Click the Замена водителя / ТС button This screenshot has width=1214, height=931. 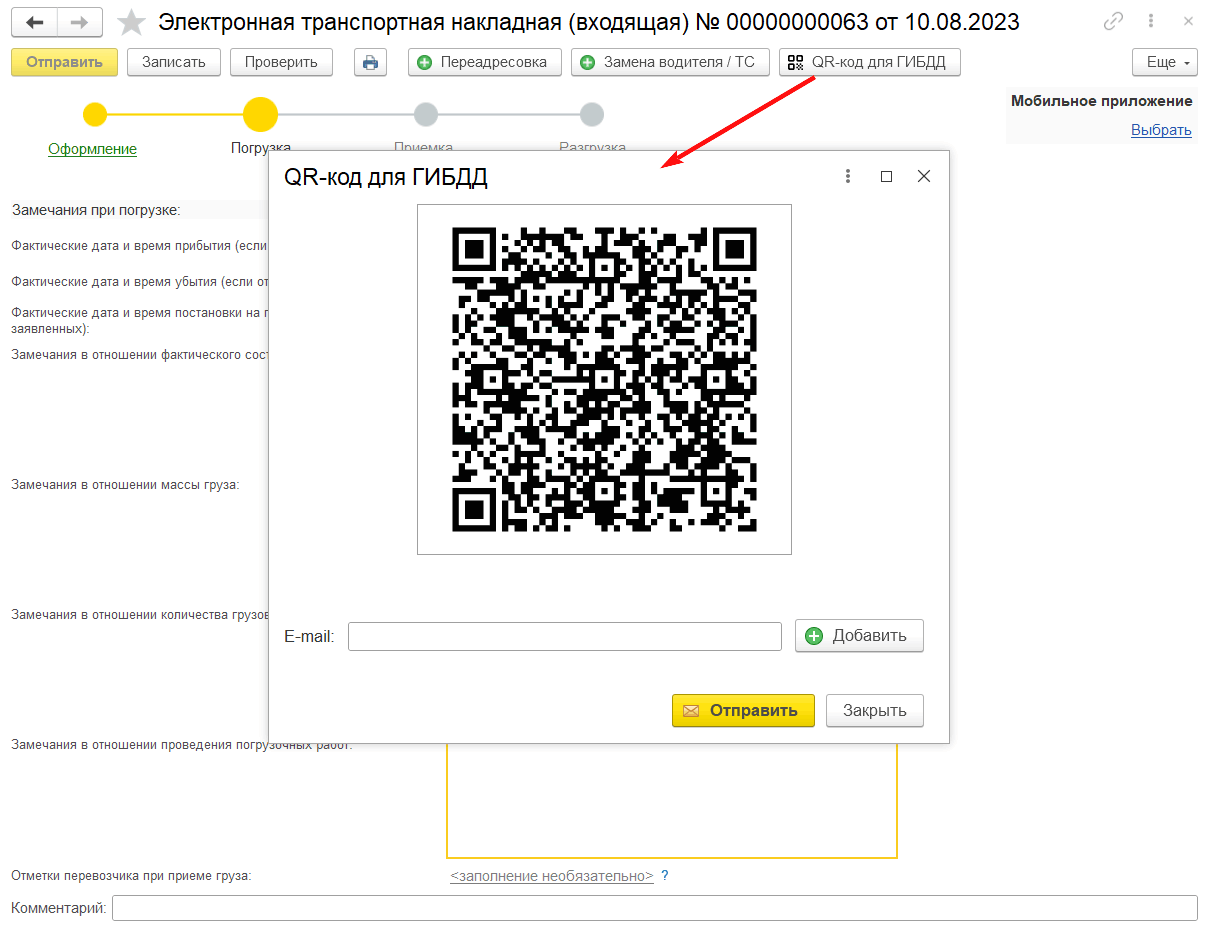click(x=670, y=62)
